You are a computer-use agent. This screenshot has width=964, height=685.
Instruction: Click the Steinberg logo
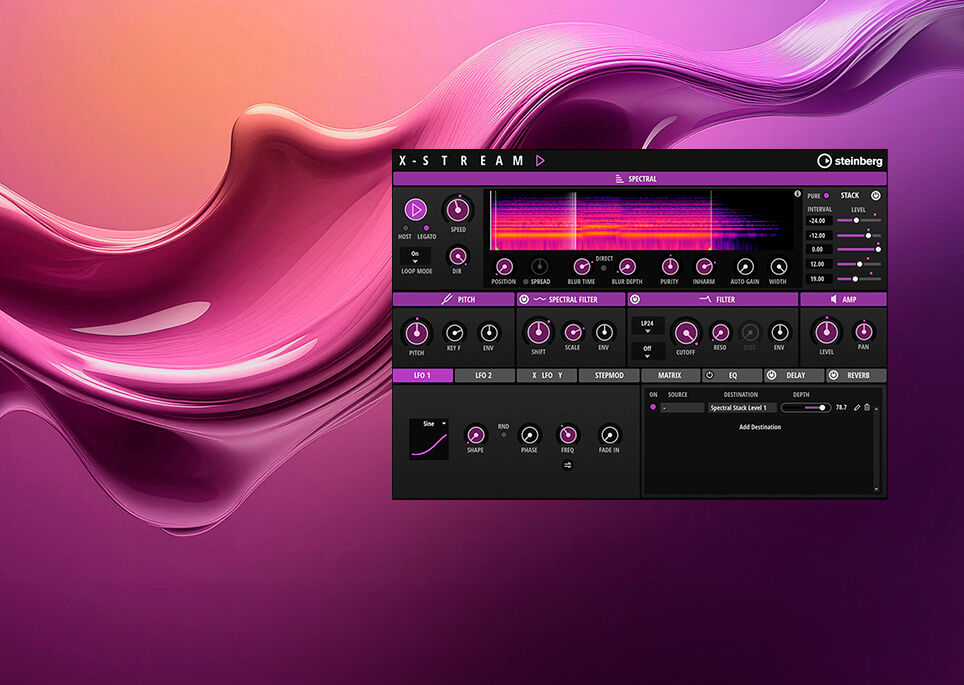850,161
